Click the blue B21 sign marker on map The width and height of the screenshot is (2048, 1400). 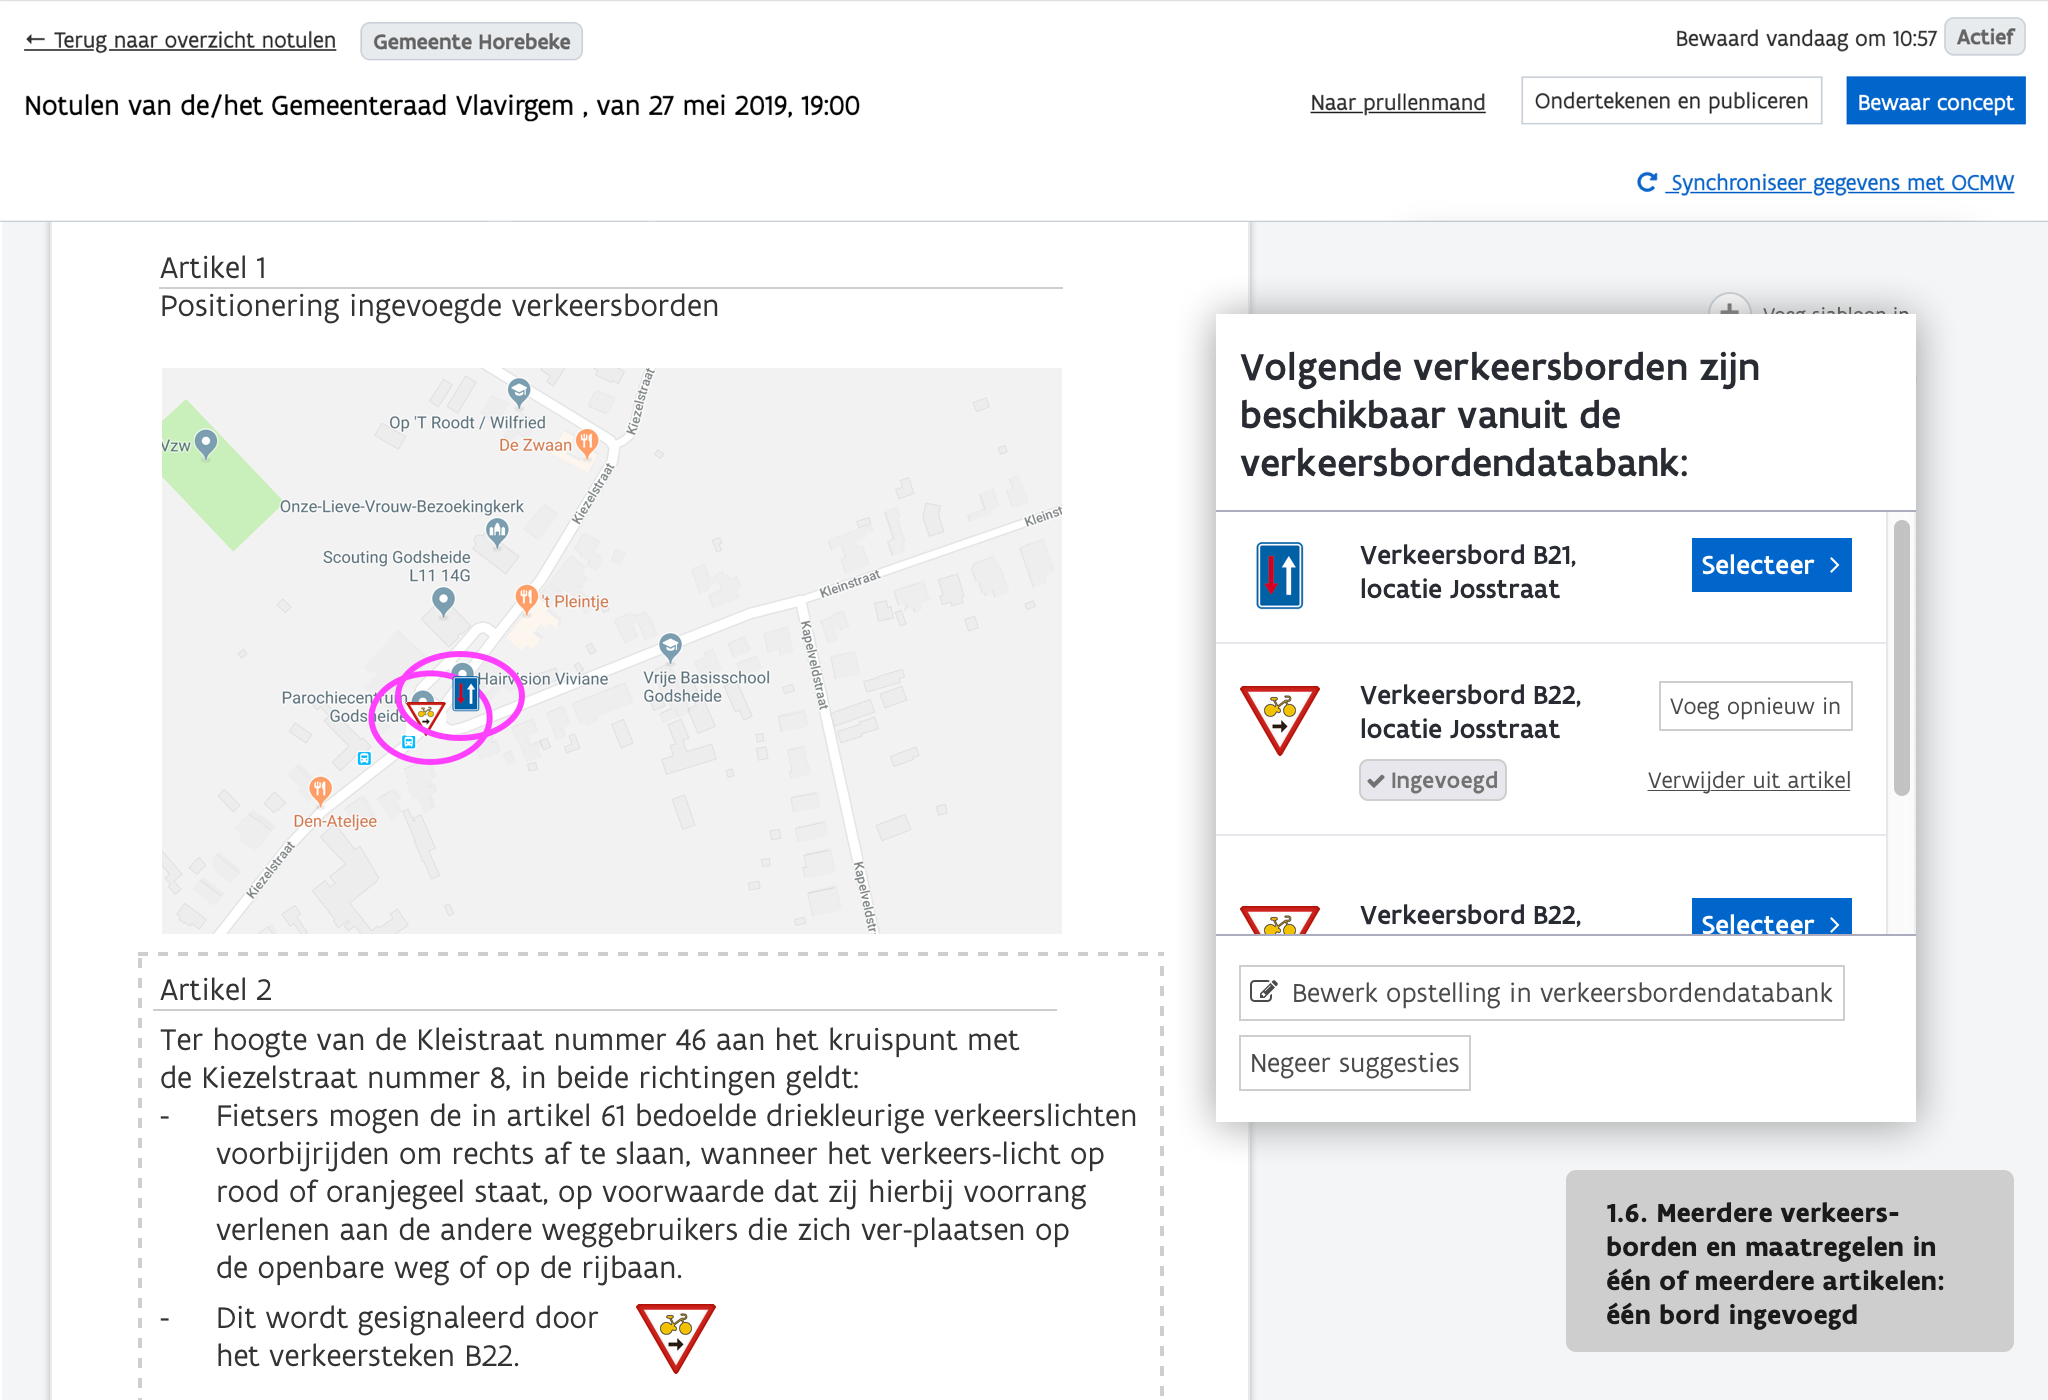[x=466, y=693]
